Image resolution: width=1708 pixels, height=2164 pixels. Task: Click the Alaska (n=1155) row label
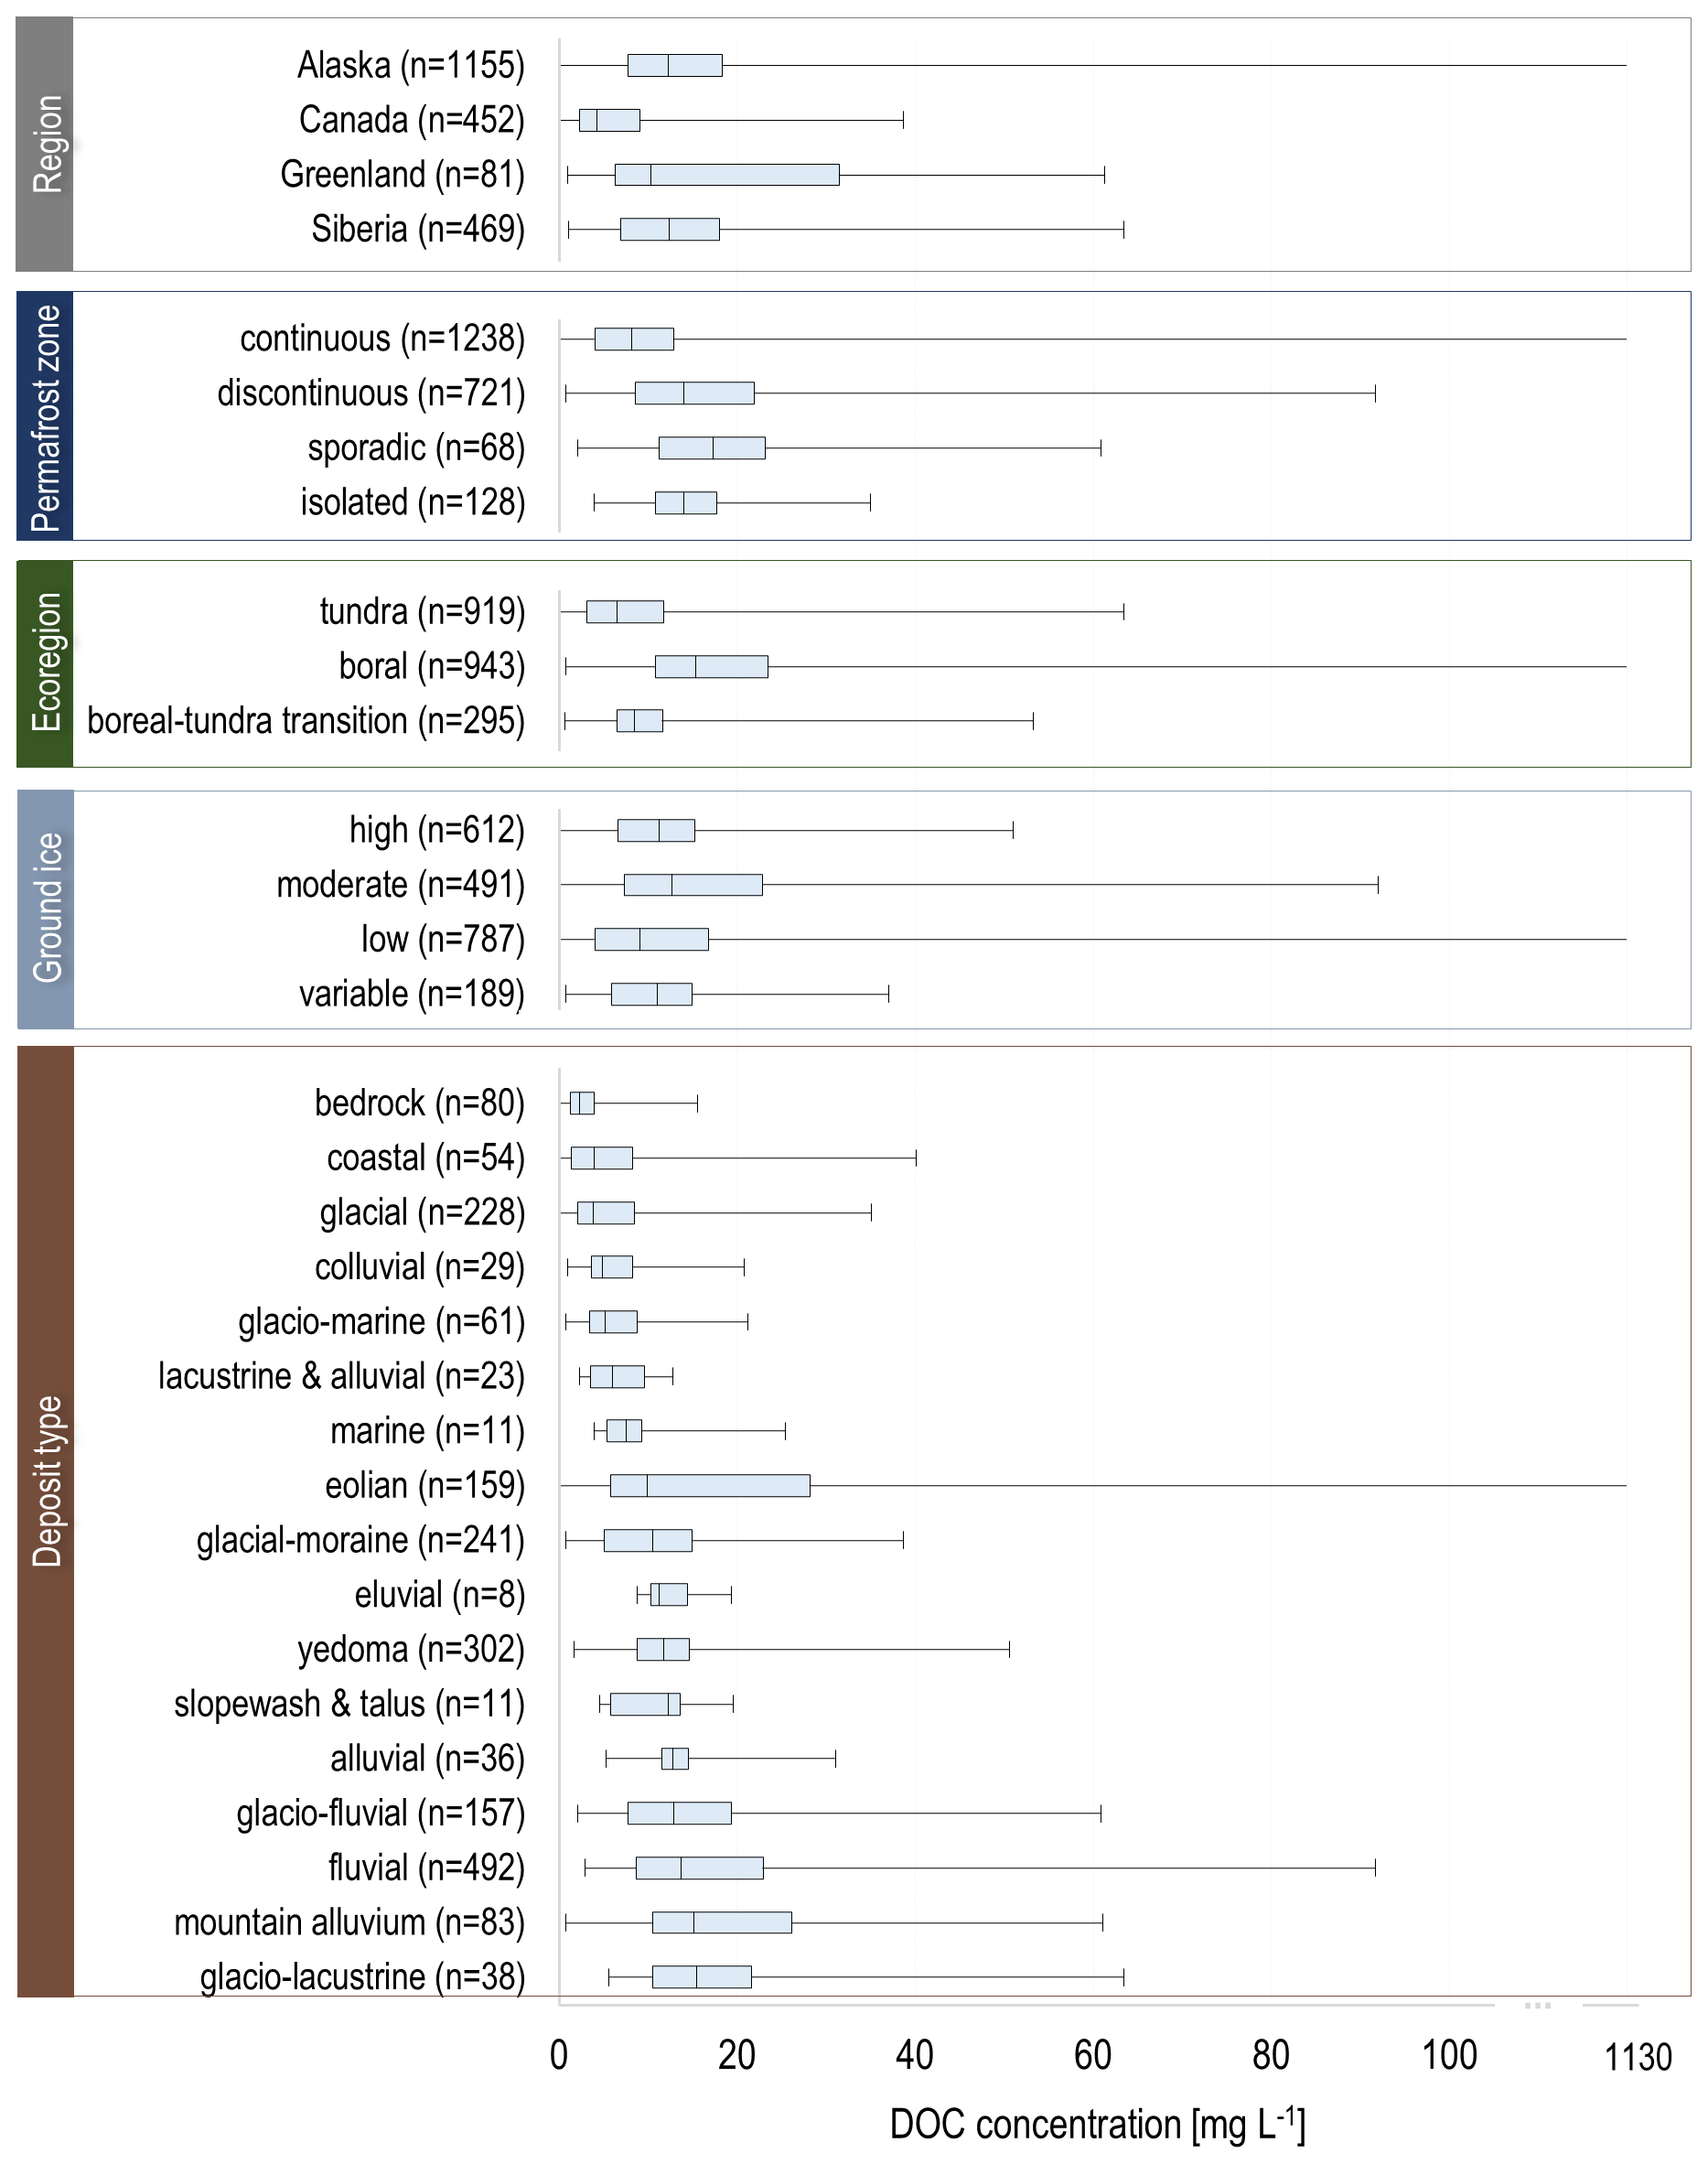(410, 66)
